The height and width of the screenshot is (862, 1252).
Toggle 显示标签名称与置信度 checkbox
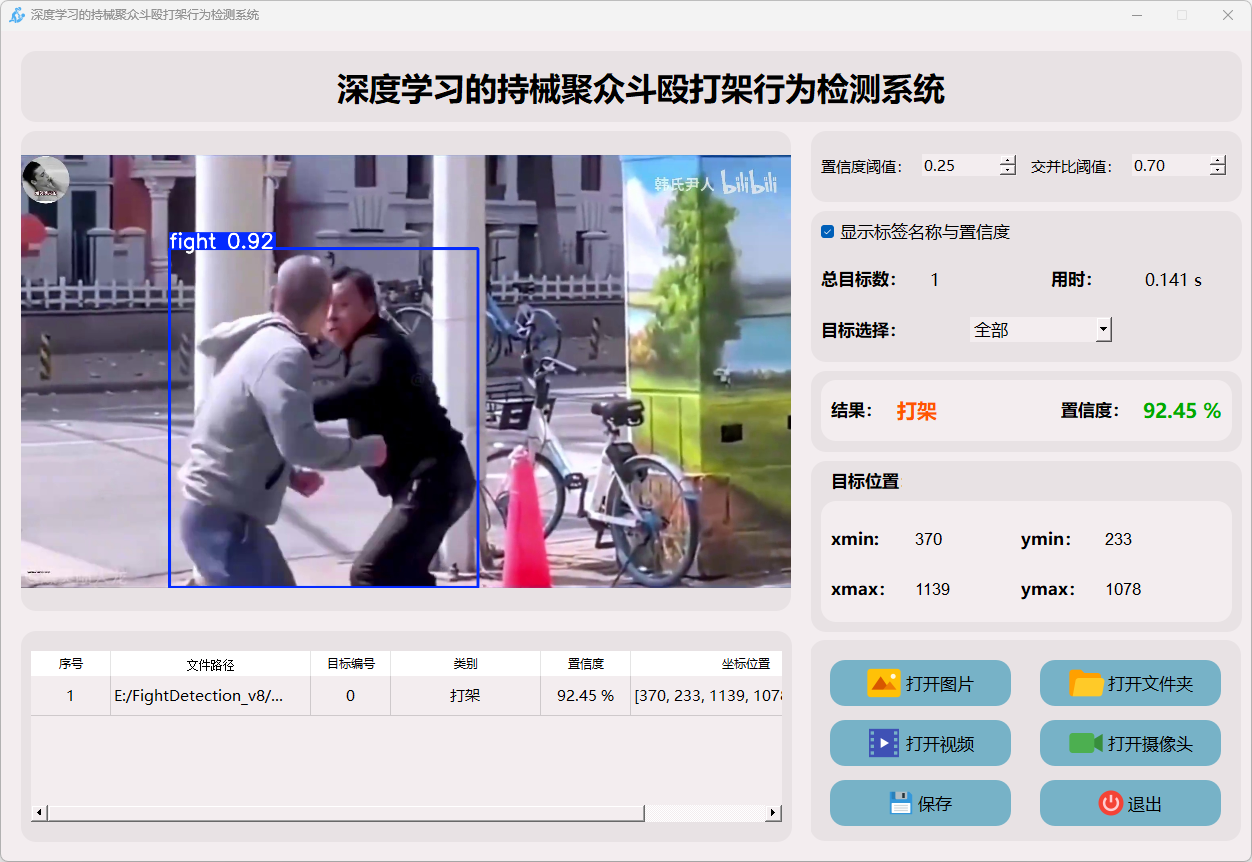[828, 232]
